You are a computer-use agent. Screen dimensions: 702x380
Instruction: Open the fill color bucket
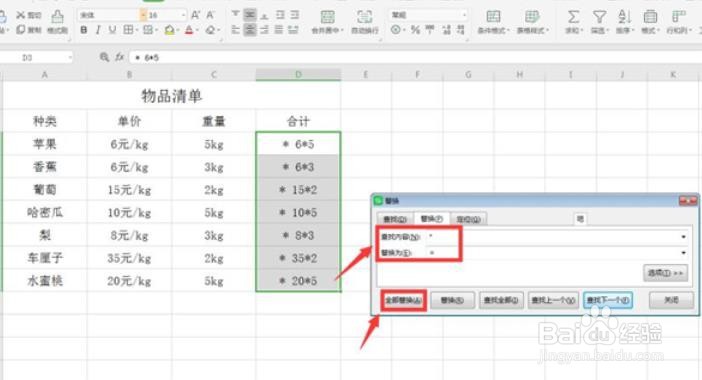pyautogui.click(x=169, y=30)
